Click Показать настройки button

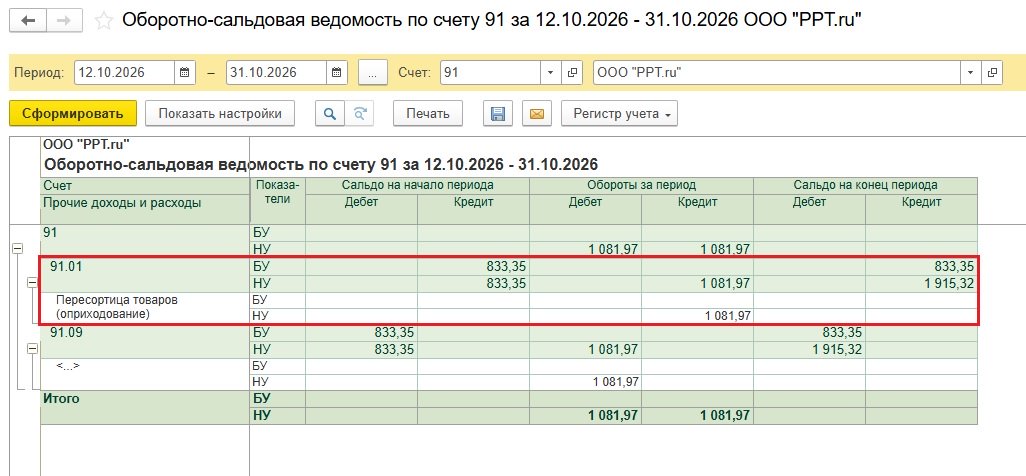pos(220,113)
